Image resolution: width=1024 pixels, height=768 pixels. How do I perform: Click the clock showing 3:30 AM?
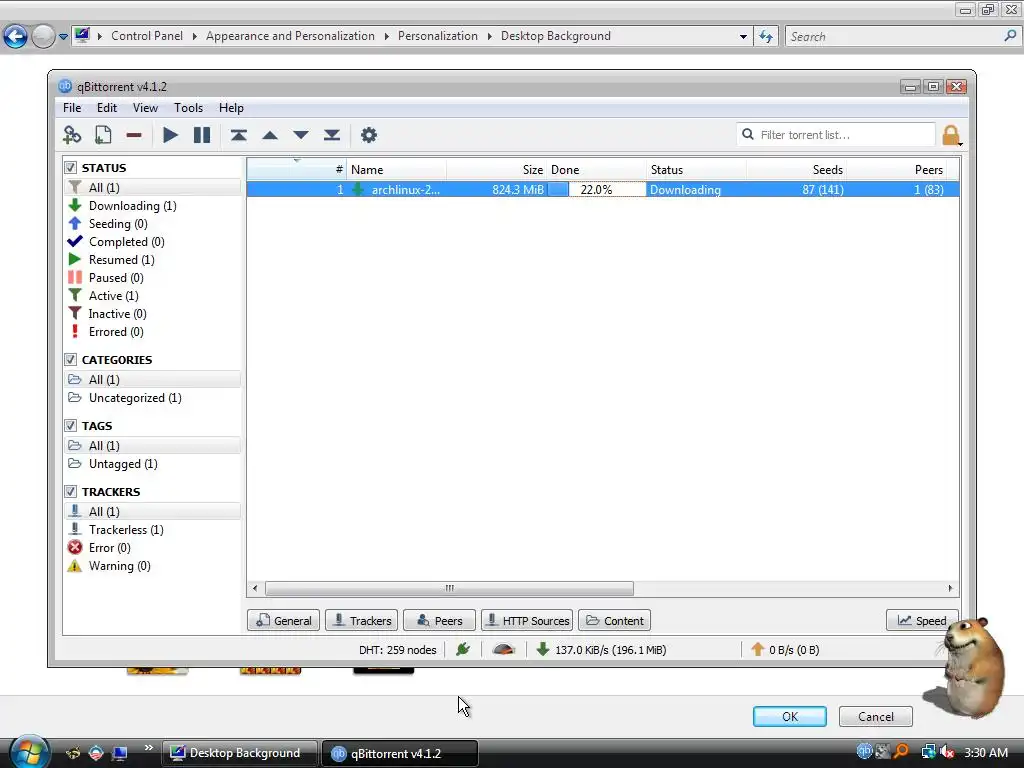(x=985, y=752)
